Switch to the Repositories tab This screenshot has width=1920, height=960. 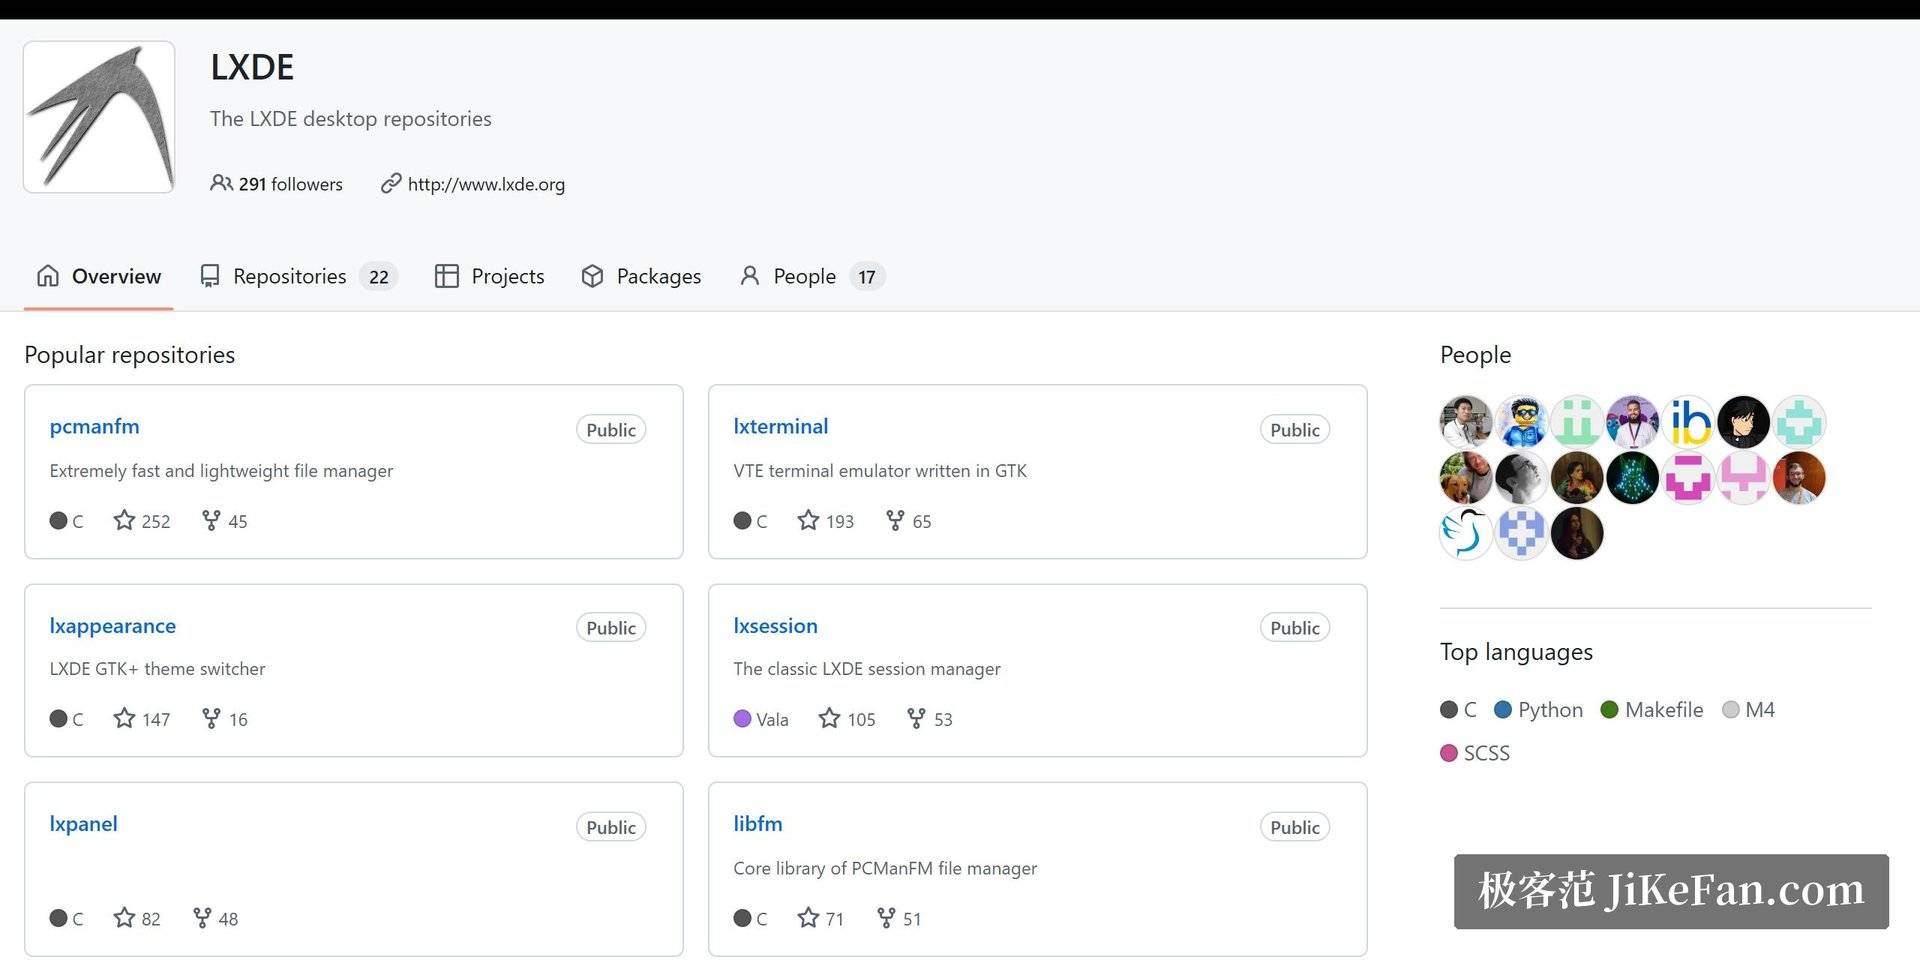click(x=298, y=276)
